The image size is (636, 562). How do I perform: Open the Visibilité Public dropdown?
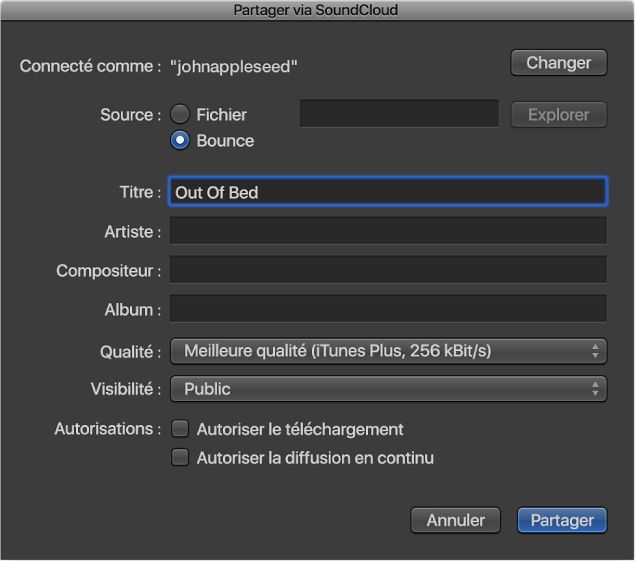389,389
